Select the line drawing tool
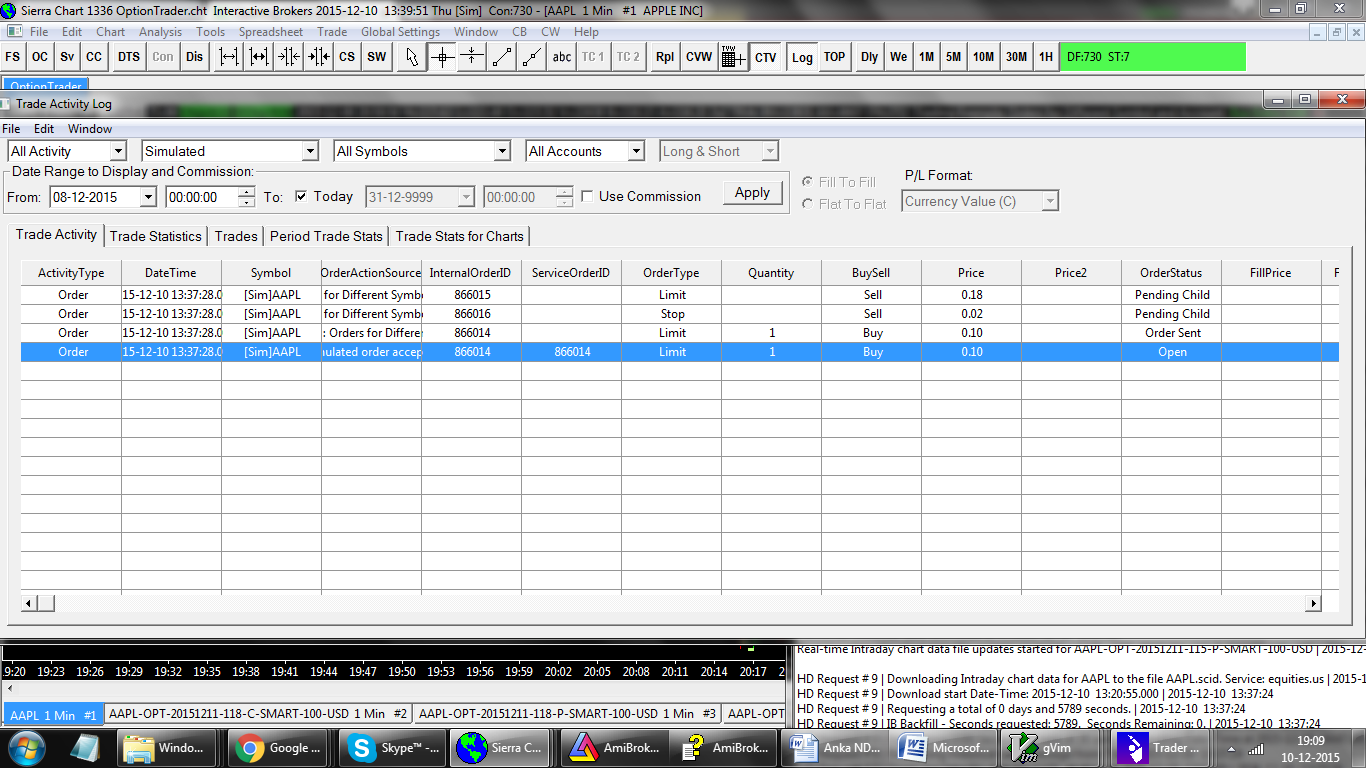This screenshot has height=768, width=1366. point(502,57)
